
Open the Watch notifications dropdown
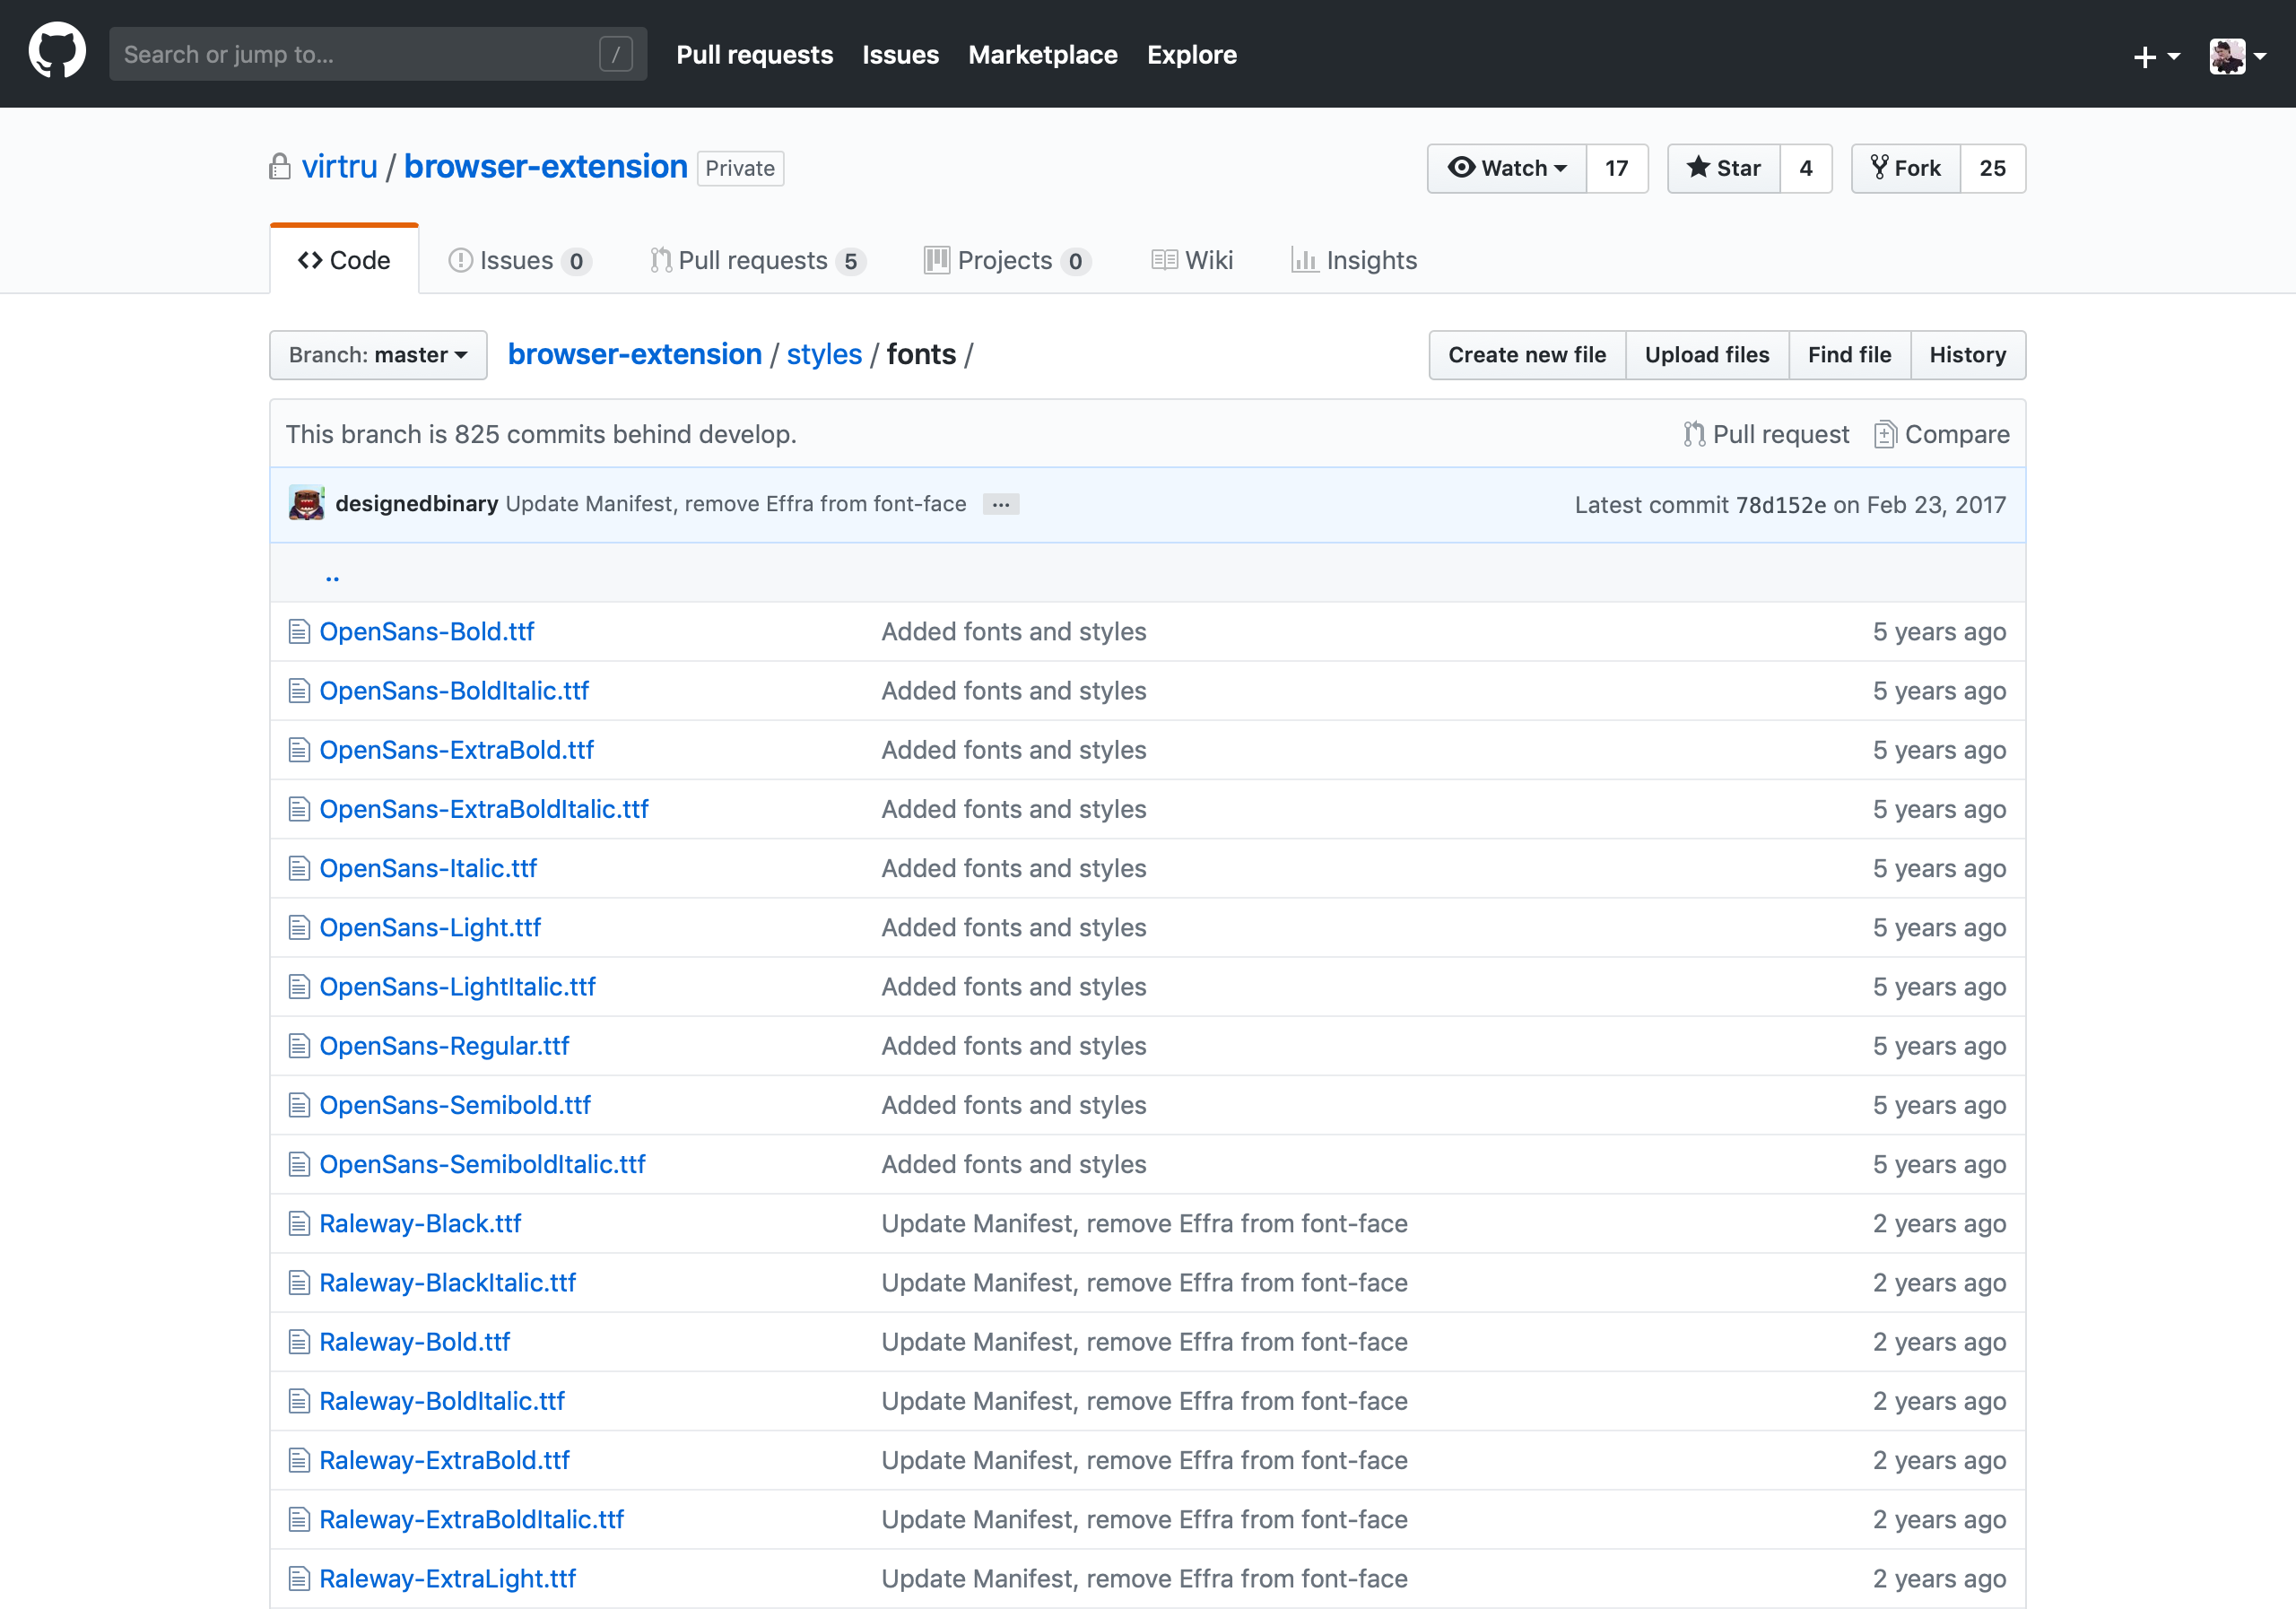(1507, 168)
